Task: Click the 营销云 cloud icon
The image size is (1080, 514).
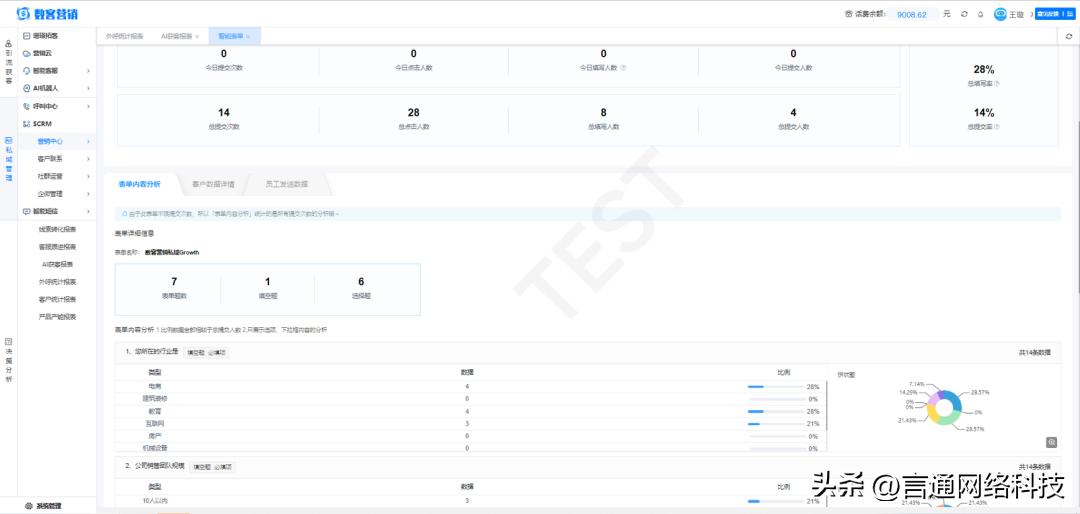Action: click(26, 53)
